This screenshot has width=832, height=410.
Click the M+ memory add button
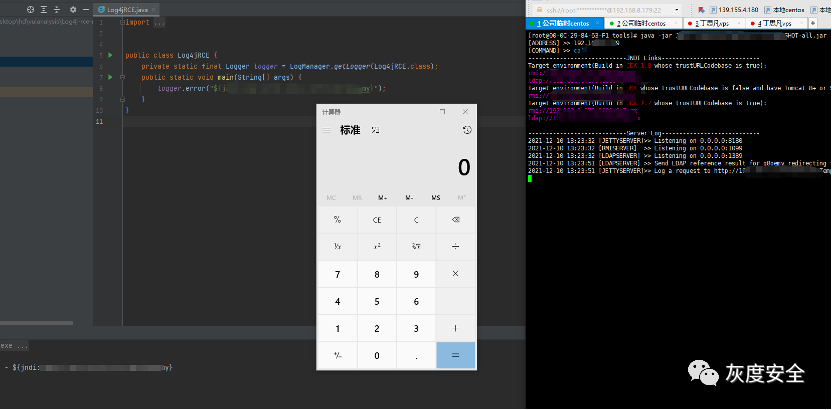click(383, 198)
